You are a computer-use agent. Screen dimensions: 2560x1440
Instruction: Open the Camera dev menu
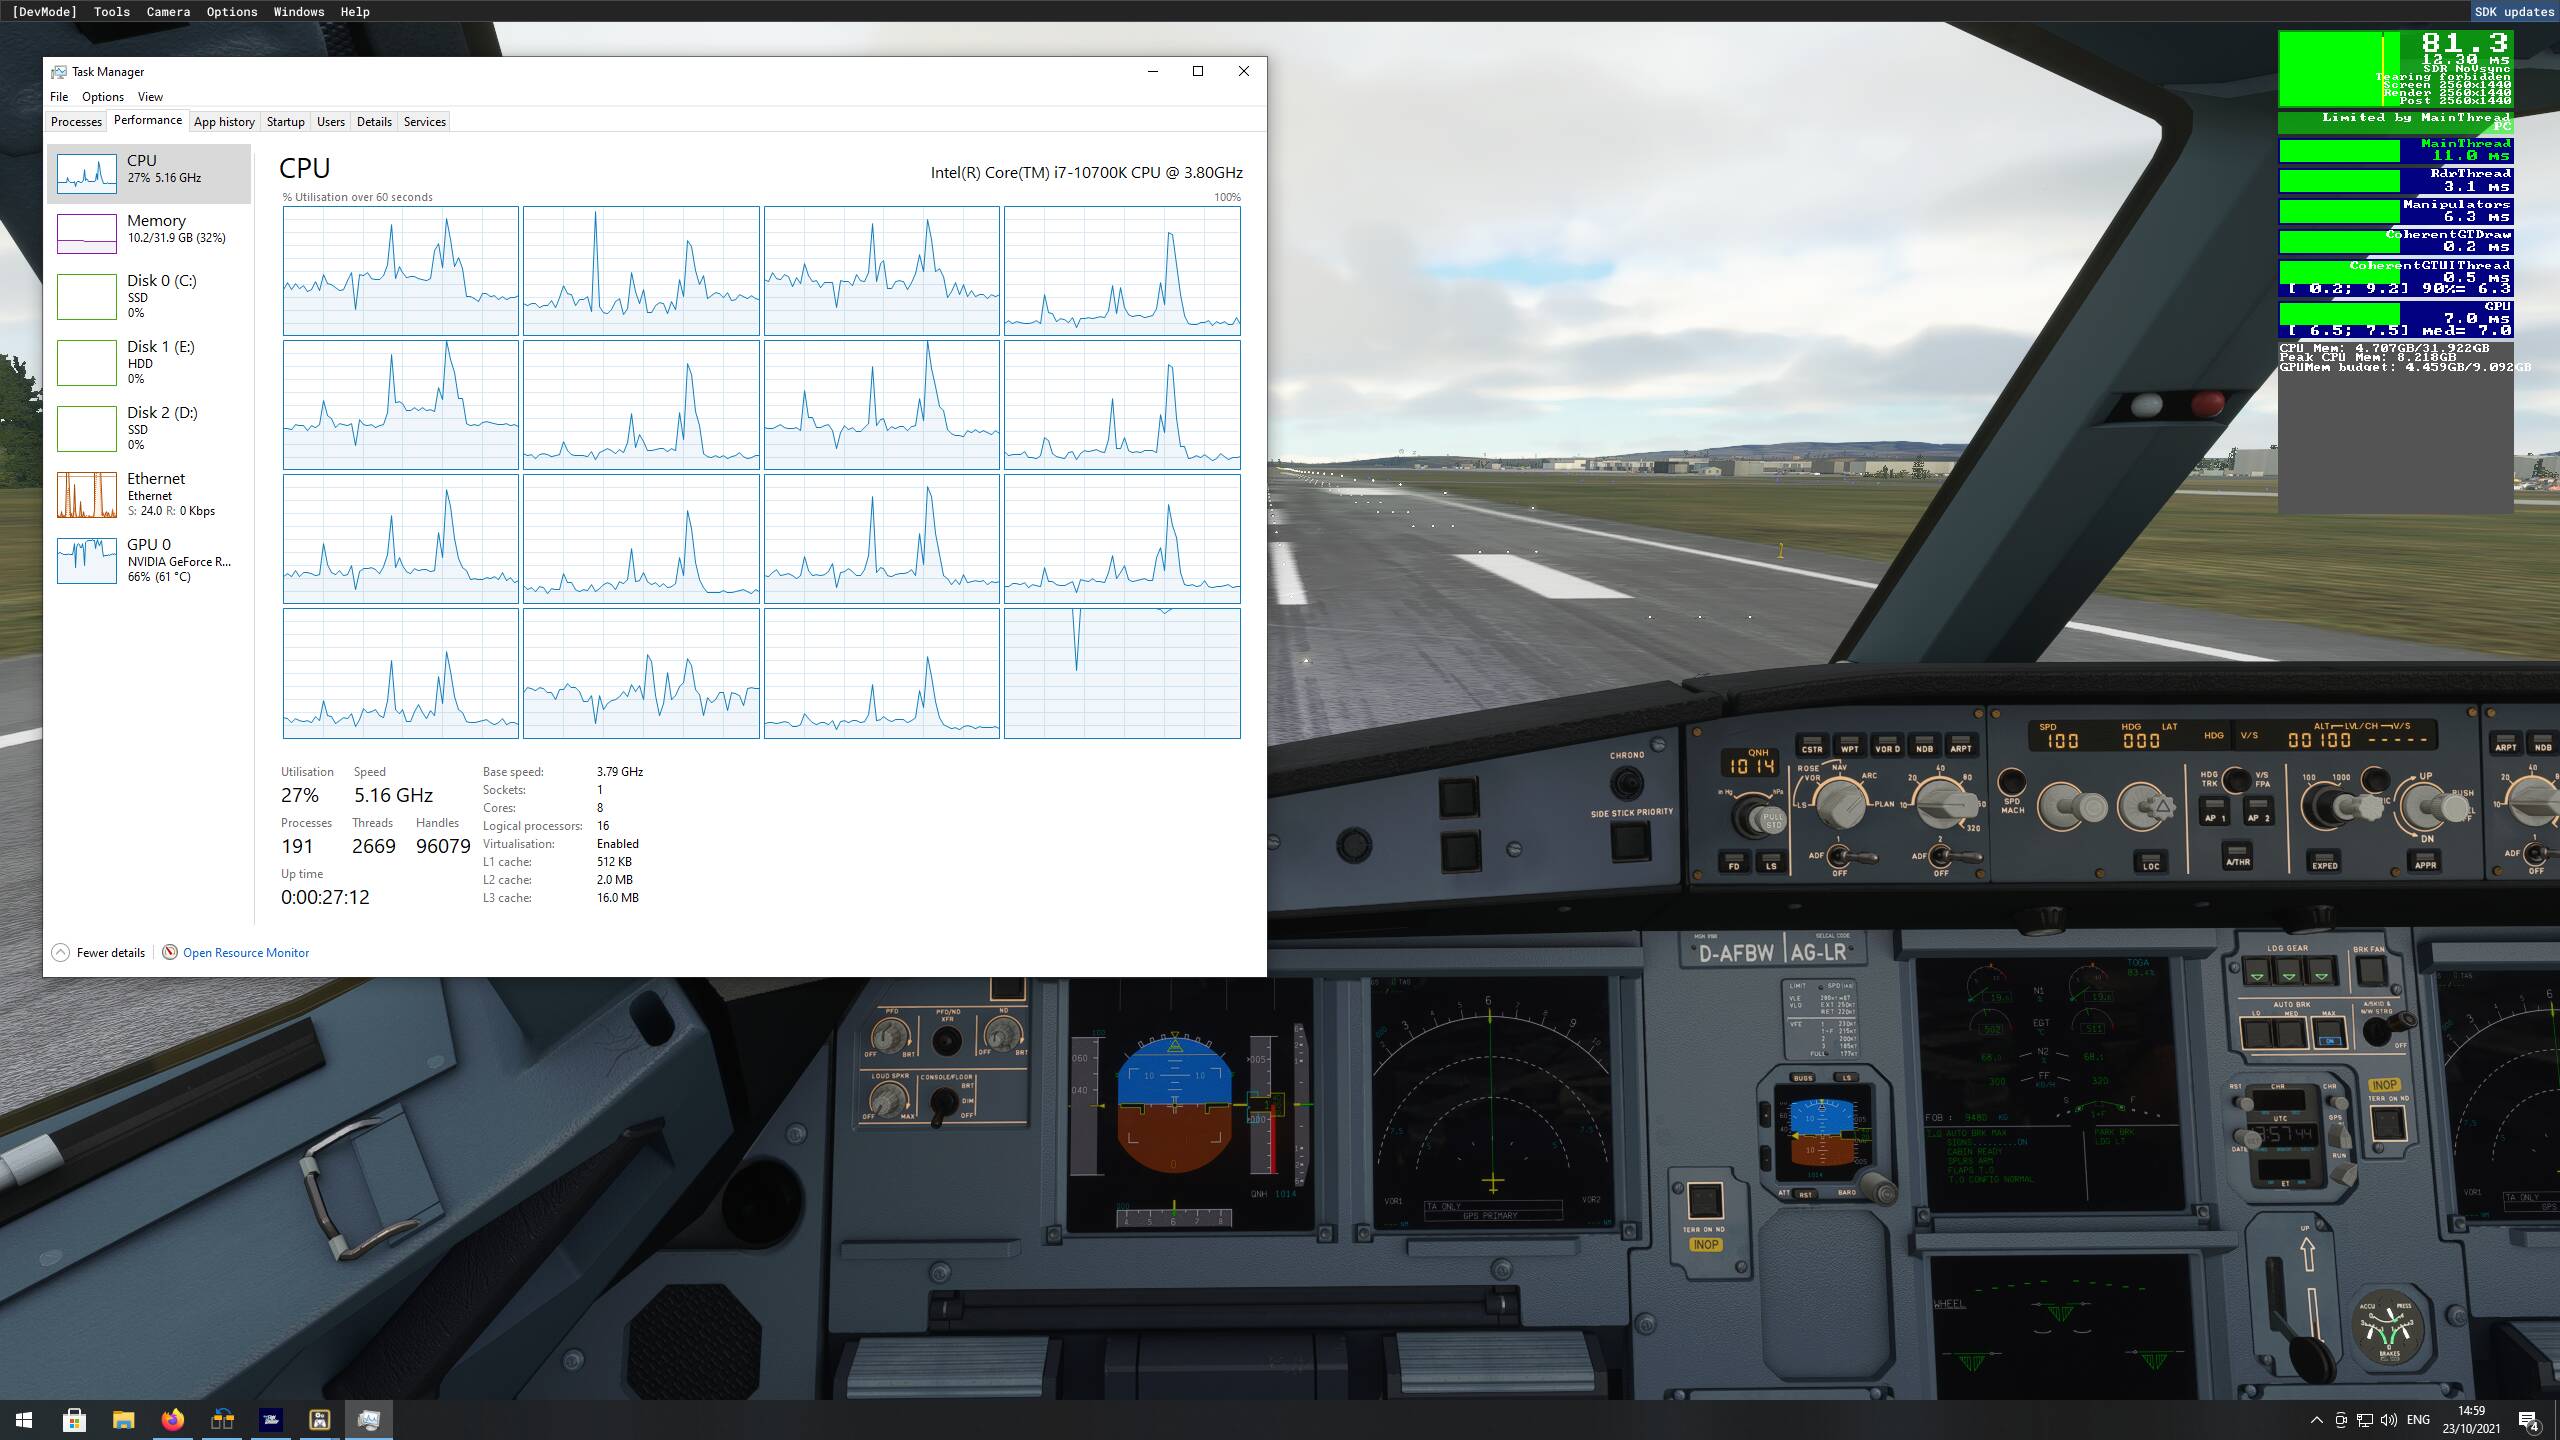click(168, 12)
